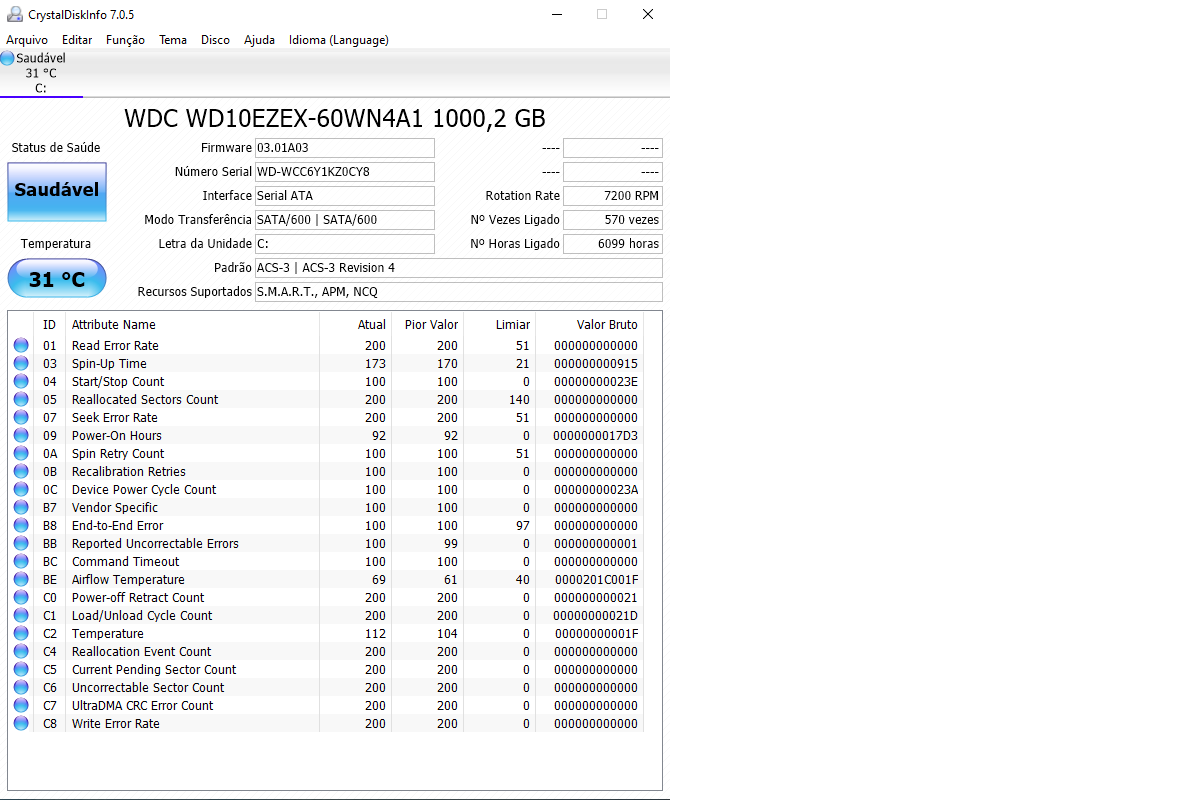1180x800 pixels.
Task: Click the status icon for Current Pending Sector Count
Action: point(21,670)
